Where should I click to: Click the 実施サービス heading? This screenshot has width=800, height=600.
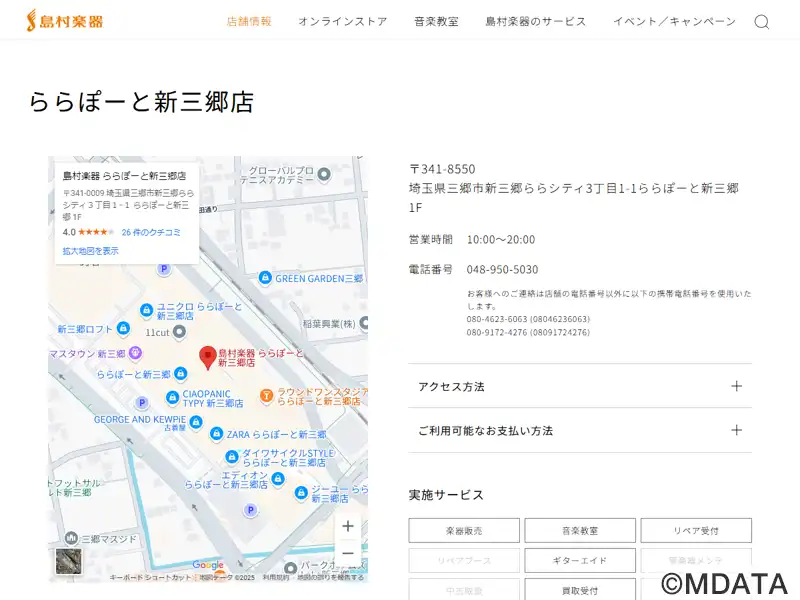pos(446,495)
